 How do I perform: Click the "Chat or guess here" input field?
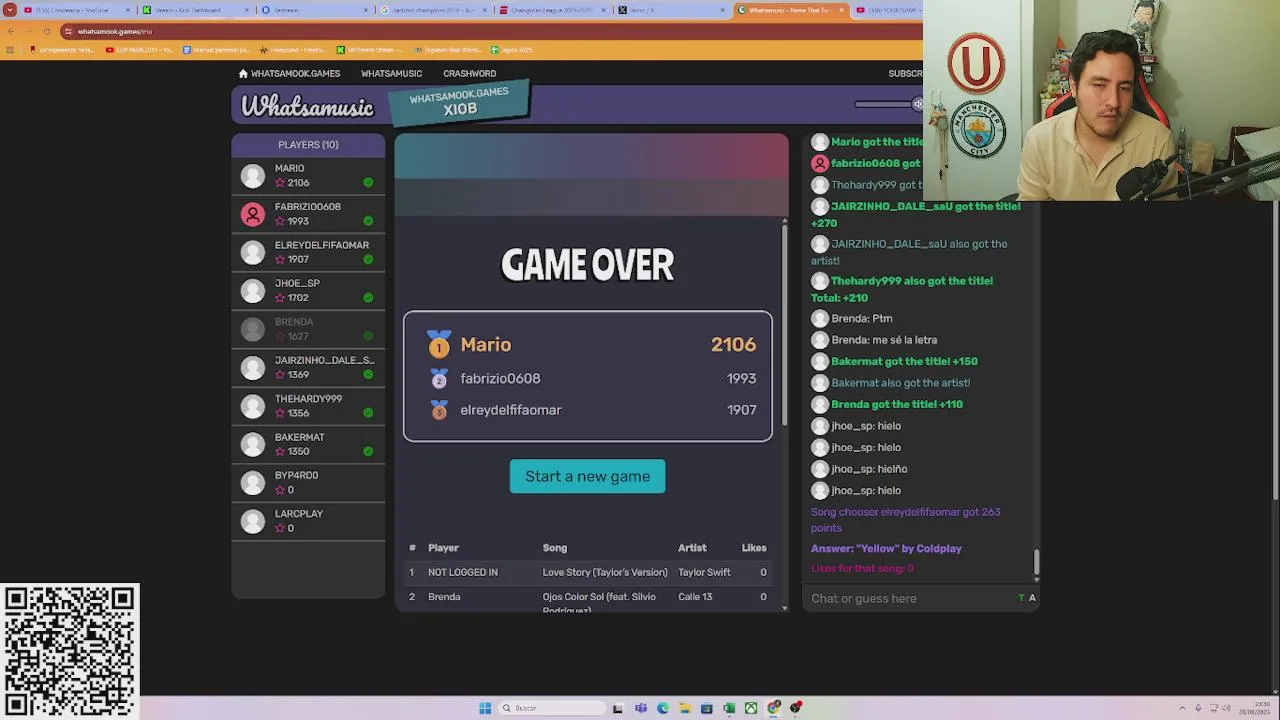910,598
